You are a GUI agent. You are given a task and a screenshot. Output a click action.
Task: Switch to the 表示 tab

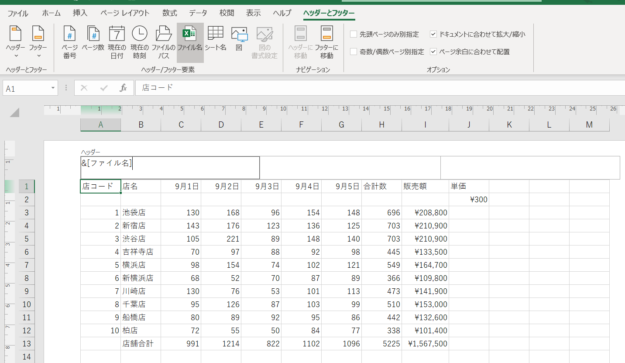[253, 13]
